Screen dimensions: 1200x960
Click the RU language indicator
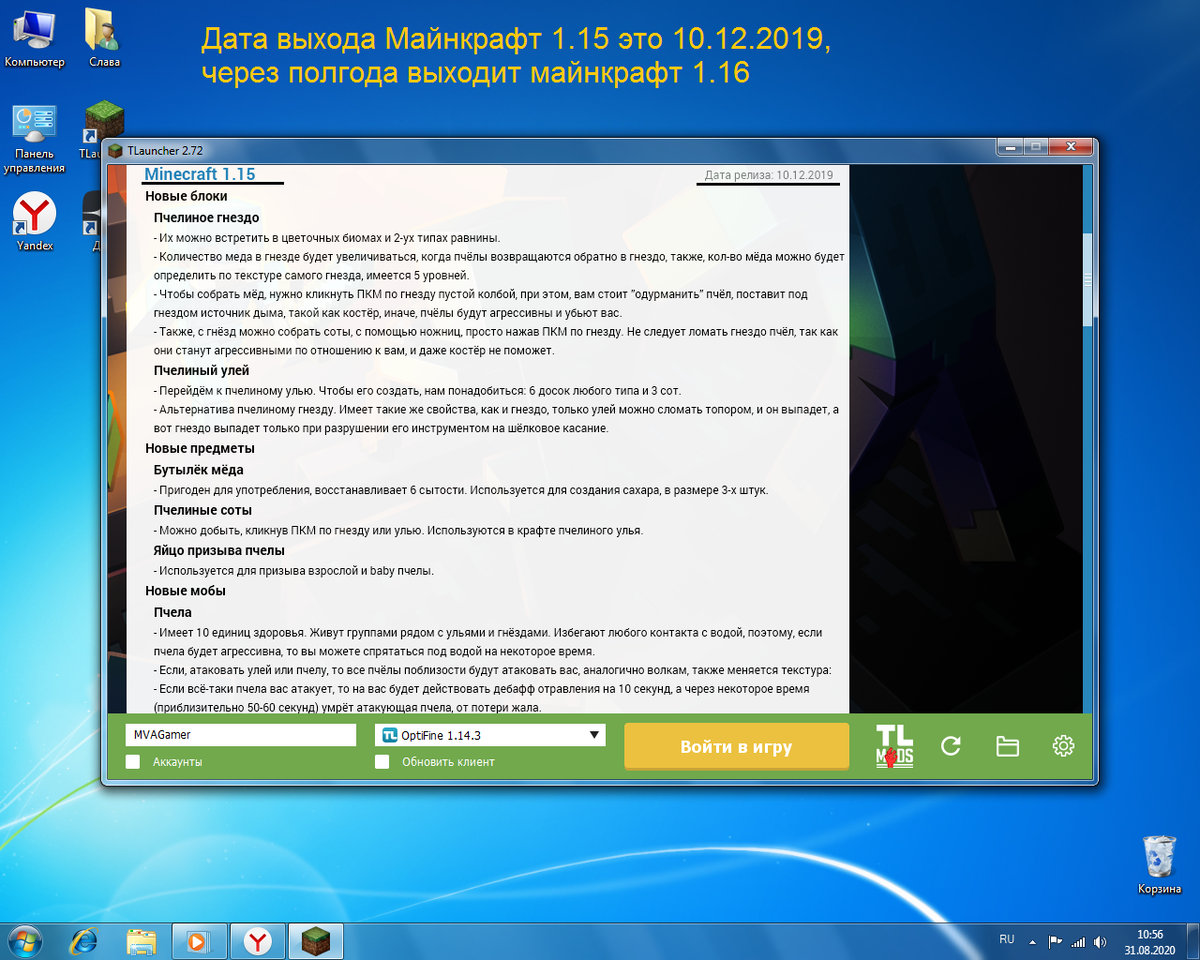[x=1006, y=939]
